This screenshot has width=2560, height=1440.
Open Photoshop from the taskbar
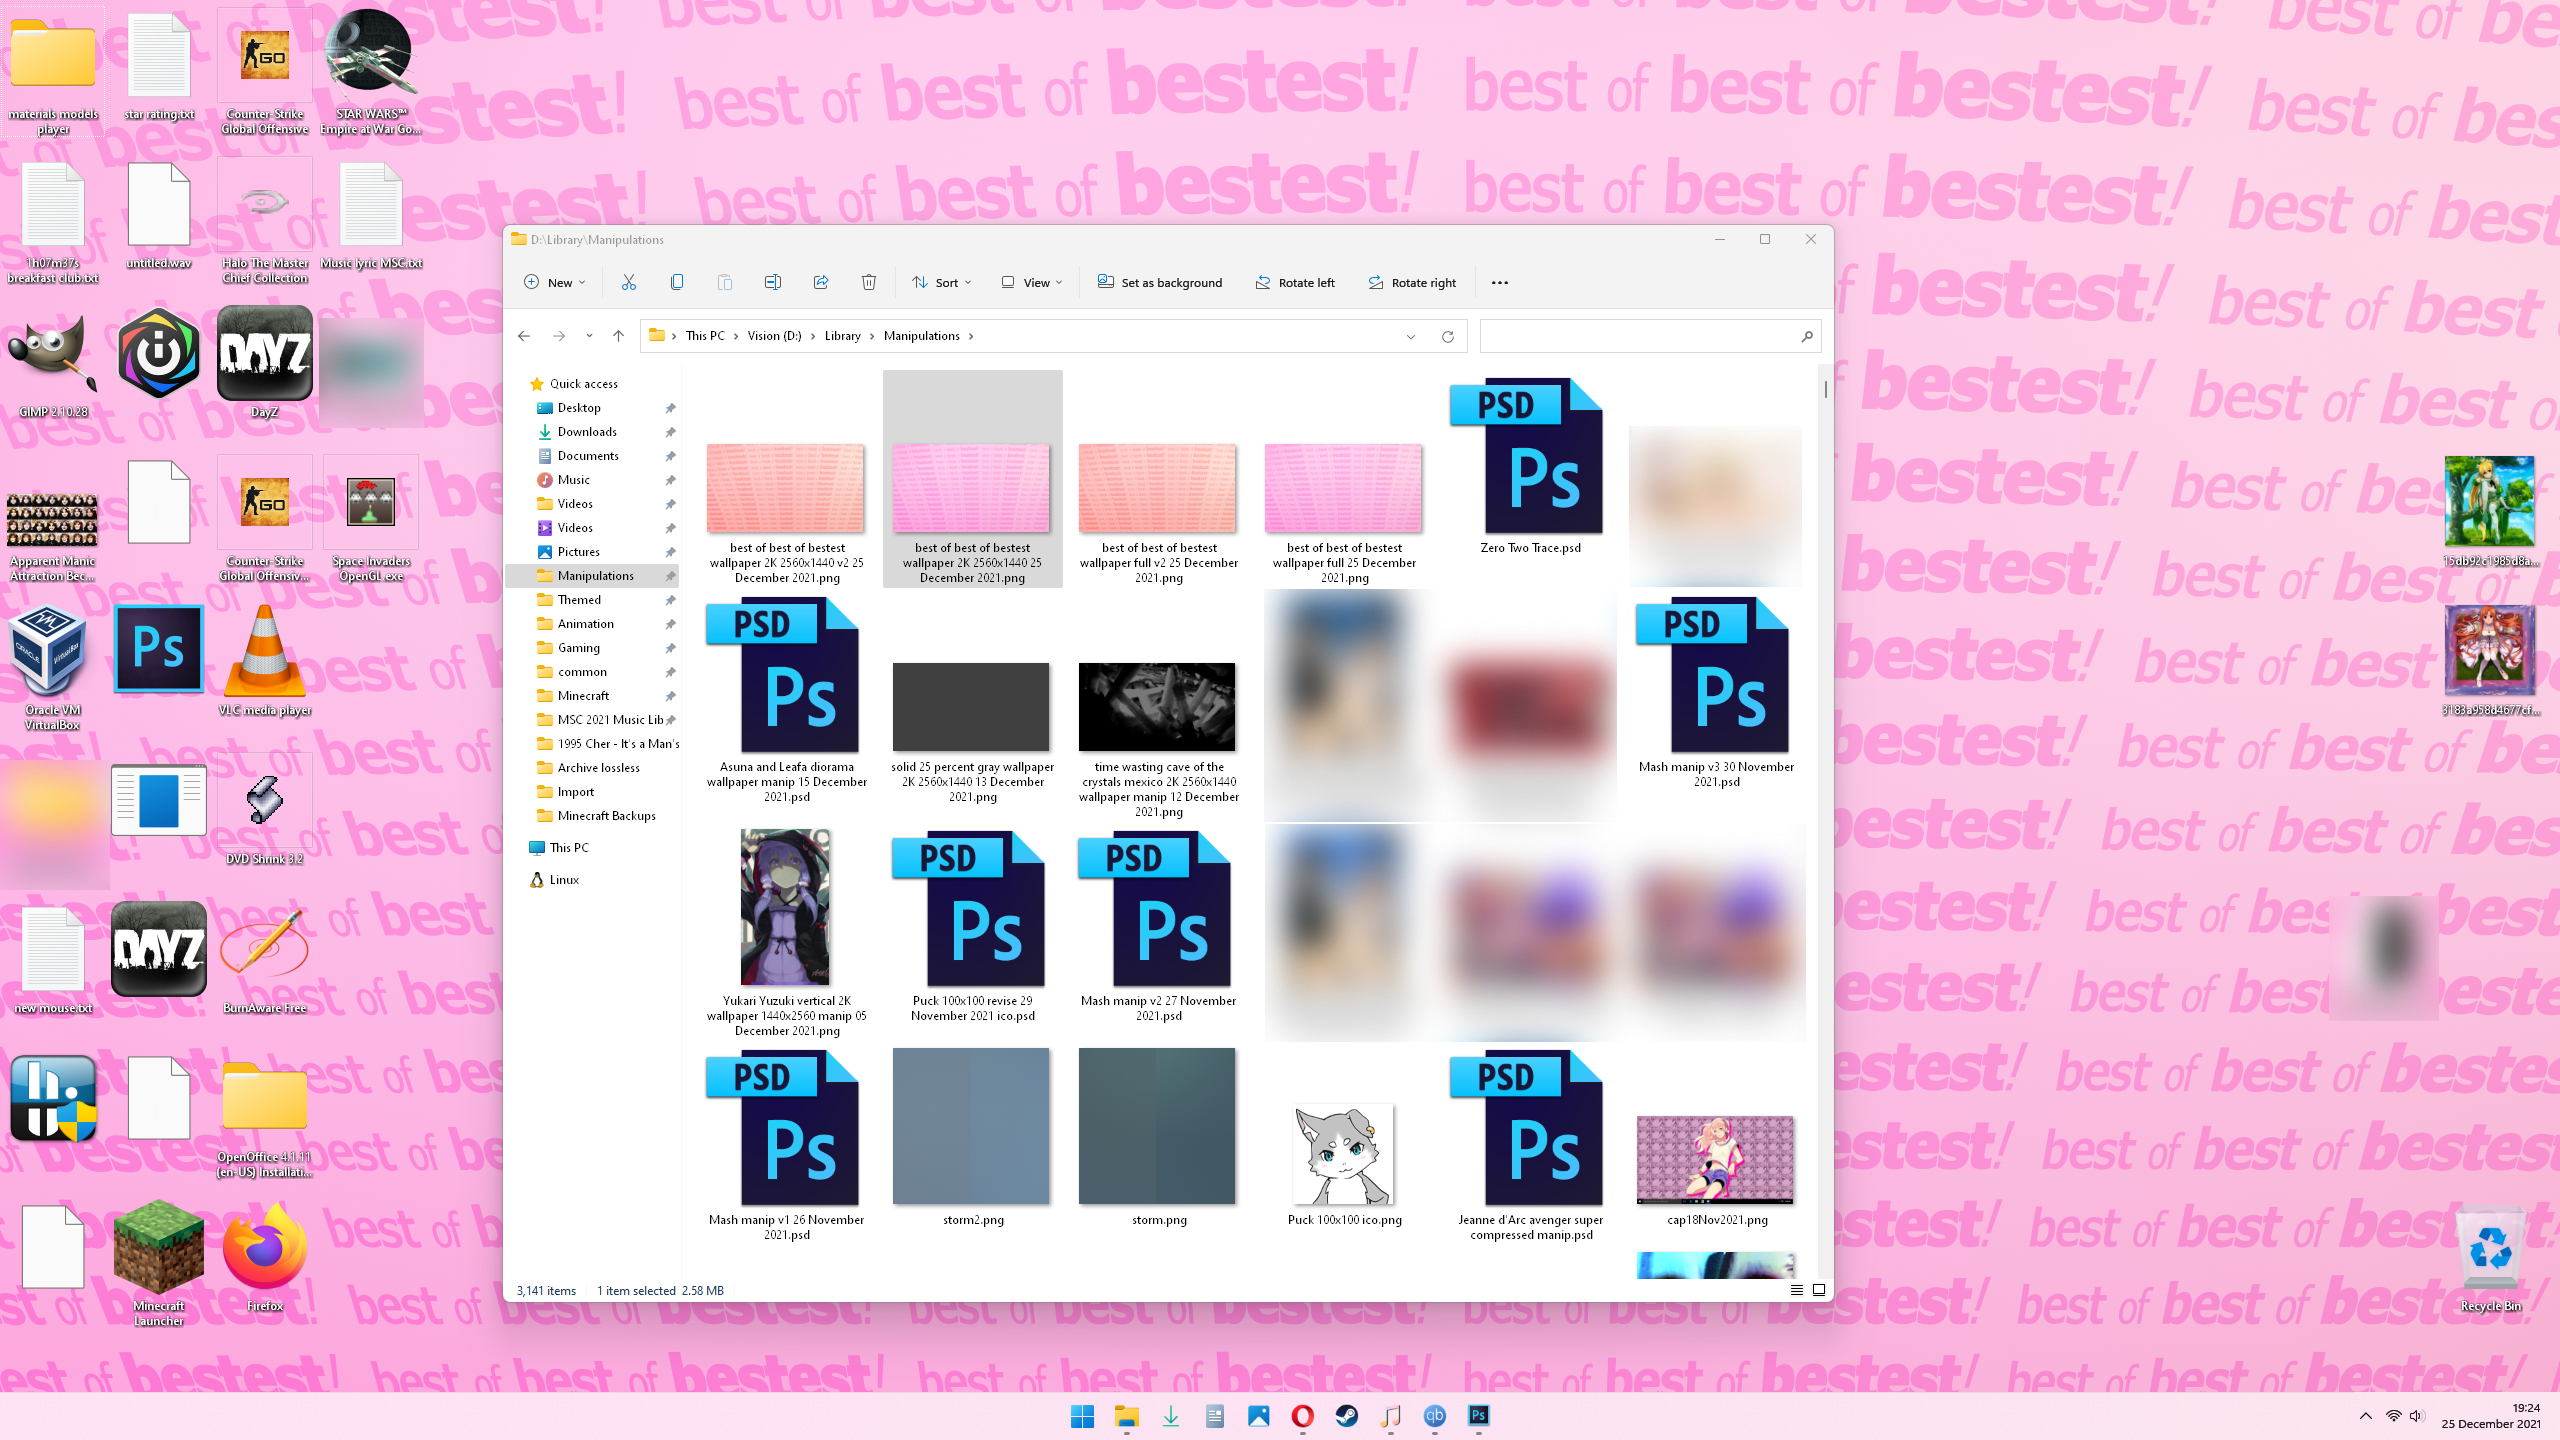click(x=1478, y=1415)
